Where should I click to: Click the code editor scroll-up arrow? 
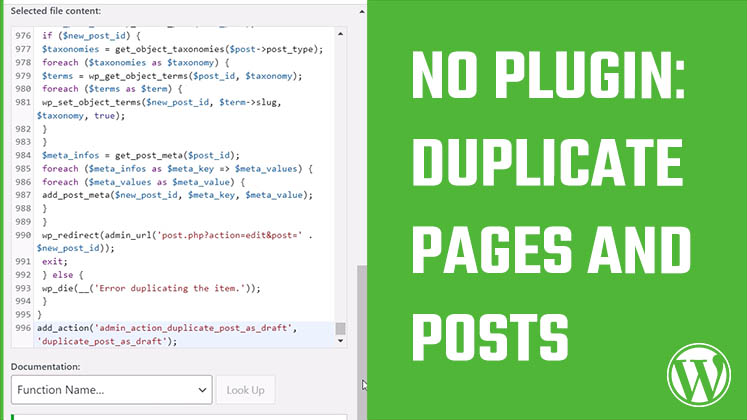[x=340, y=34]
